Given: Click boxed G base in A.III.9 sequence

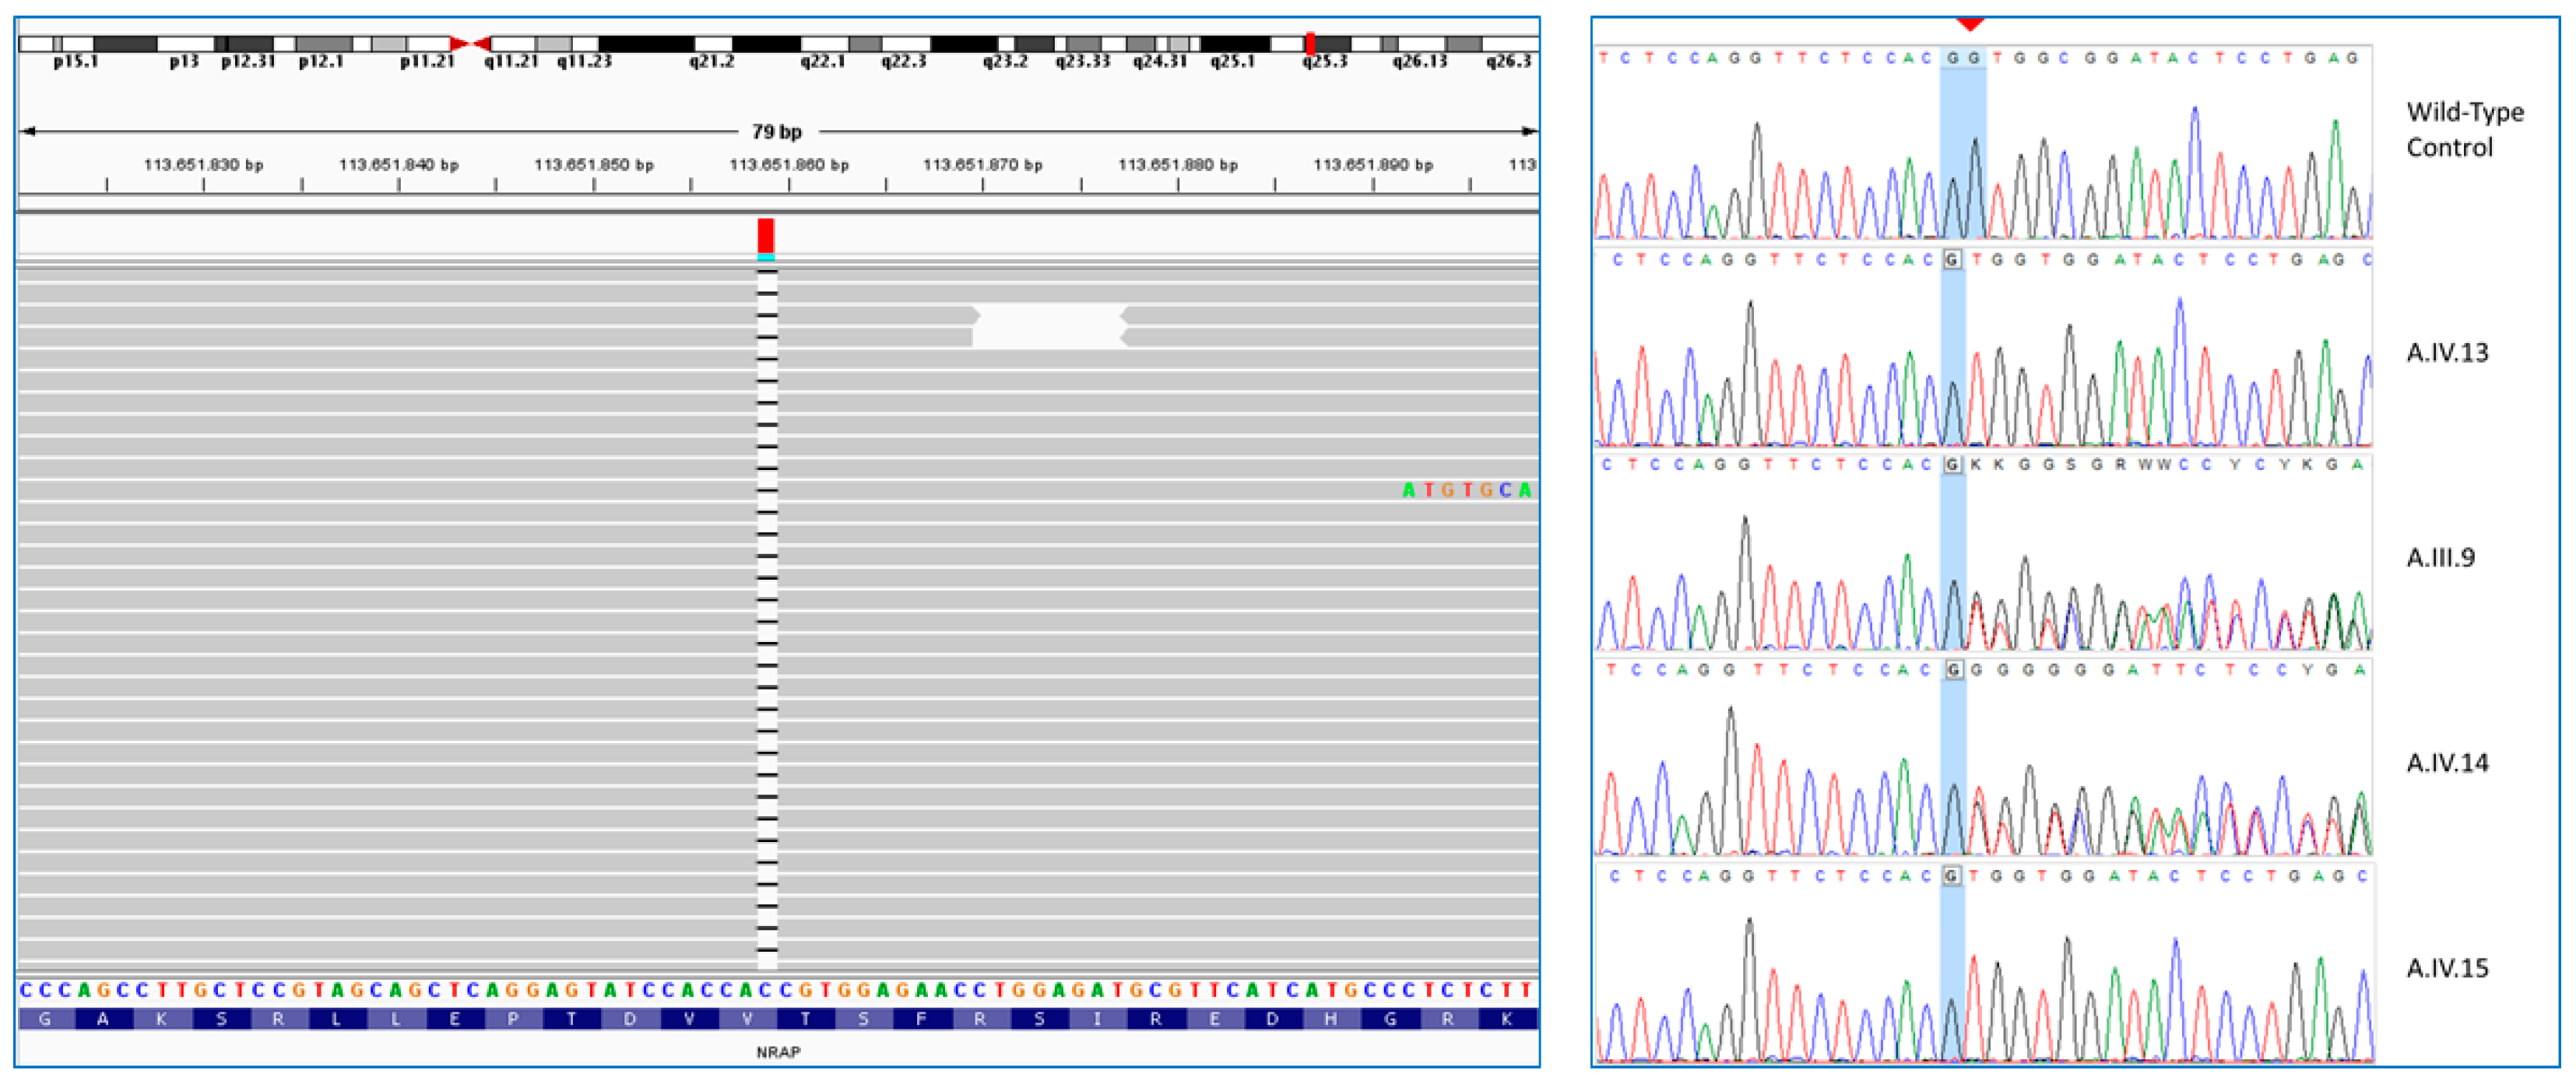Looking at the screenshot, I should (1952, 465).
